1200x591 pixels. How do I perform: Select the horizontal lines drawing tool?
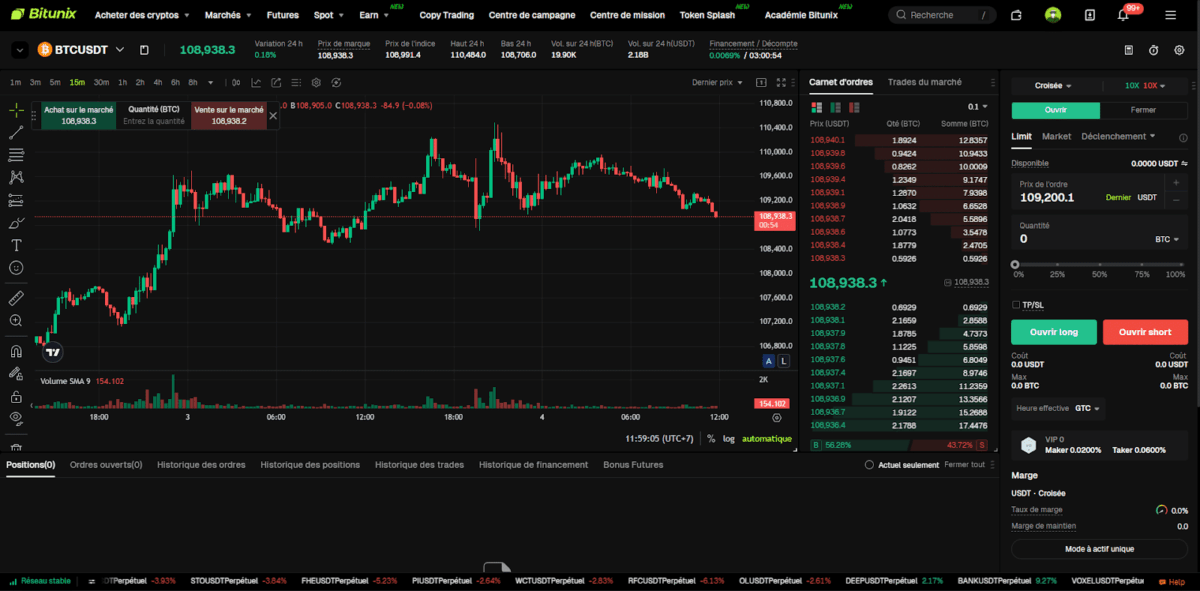[16, 155]
